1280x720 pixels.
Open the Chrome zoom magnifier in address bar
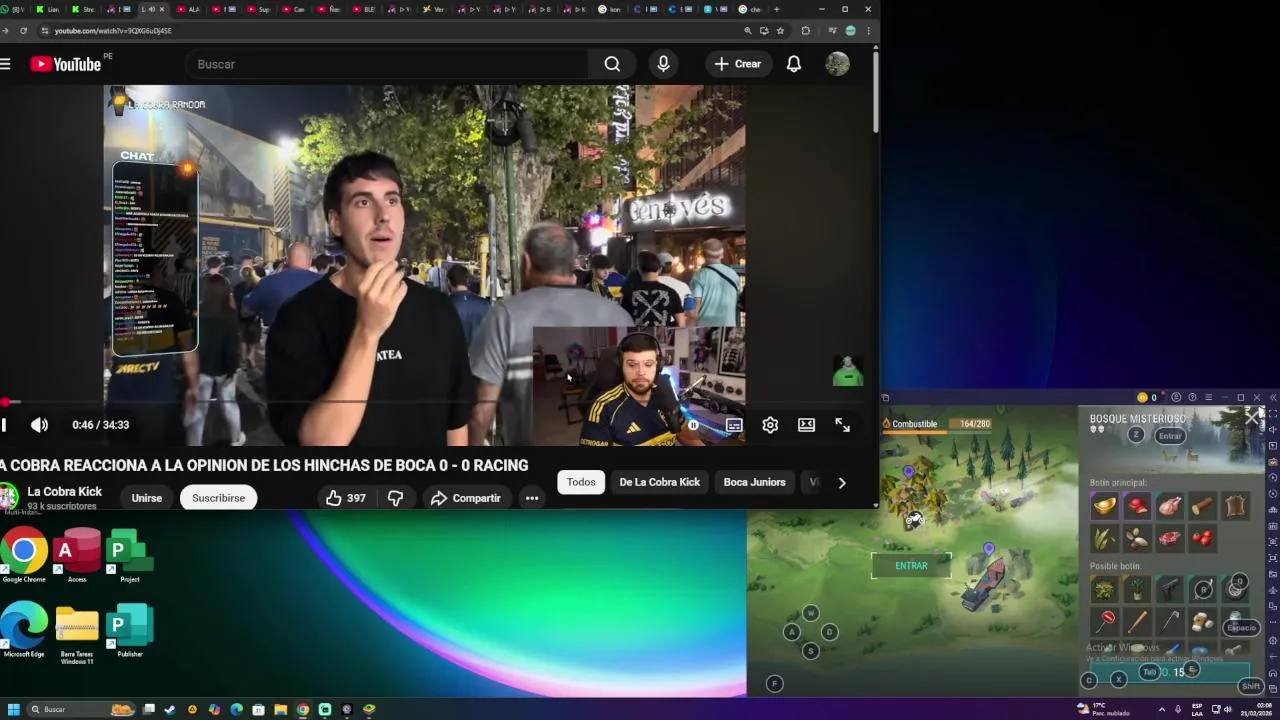pyautogui.click(x=748, y=31)
